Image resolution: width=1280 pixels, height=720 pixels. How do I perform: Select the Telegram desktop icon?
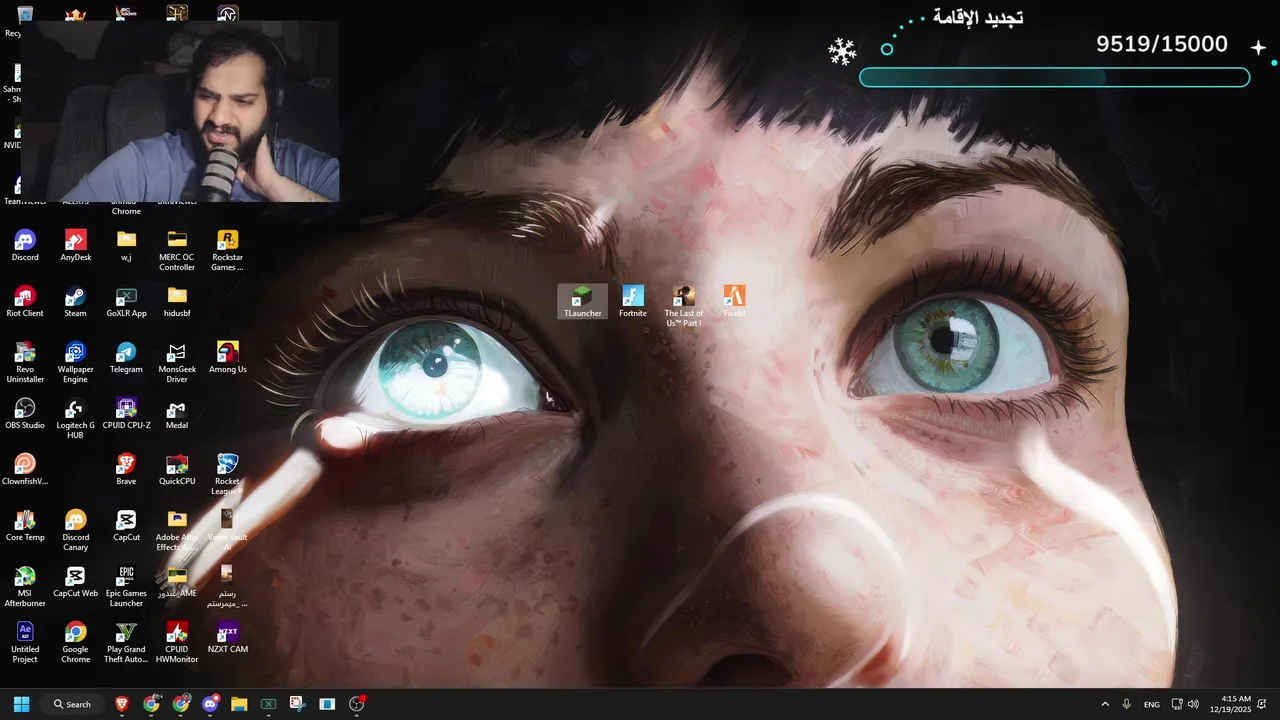pyautogui.click(x=126, y=358)
